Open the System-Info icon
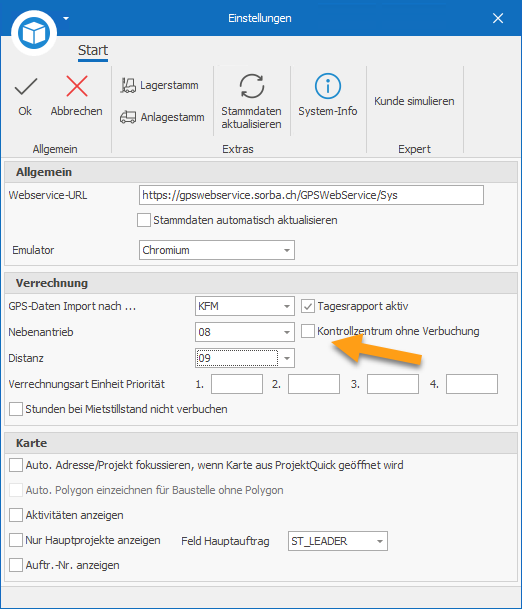The height and width of the screenshot is (609, 522). [327, 86]
